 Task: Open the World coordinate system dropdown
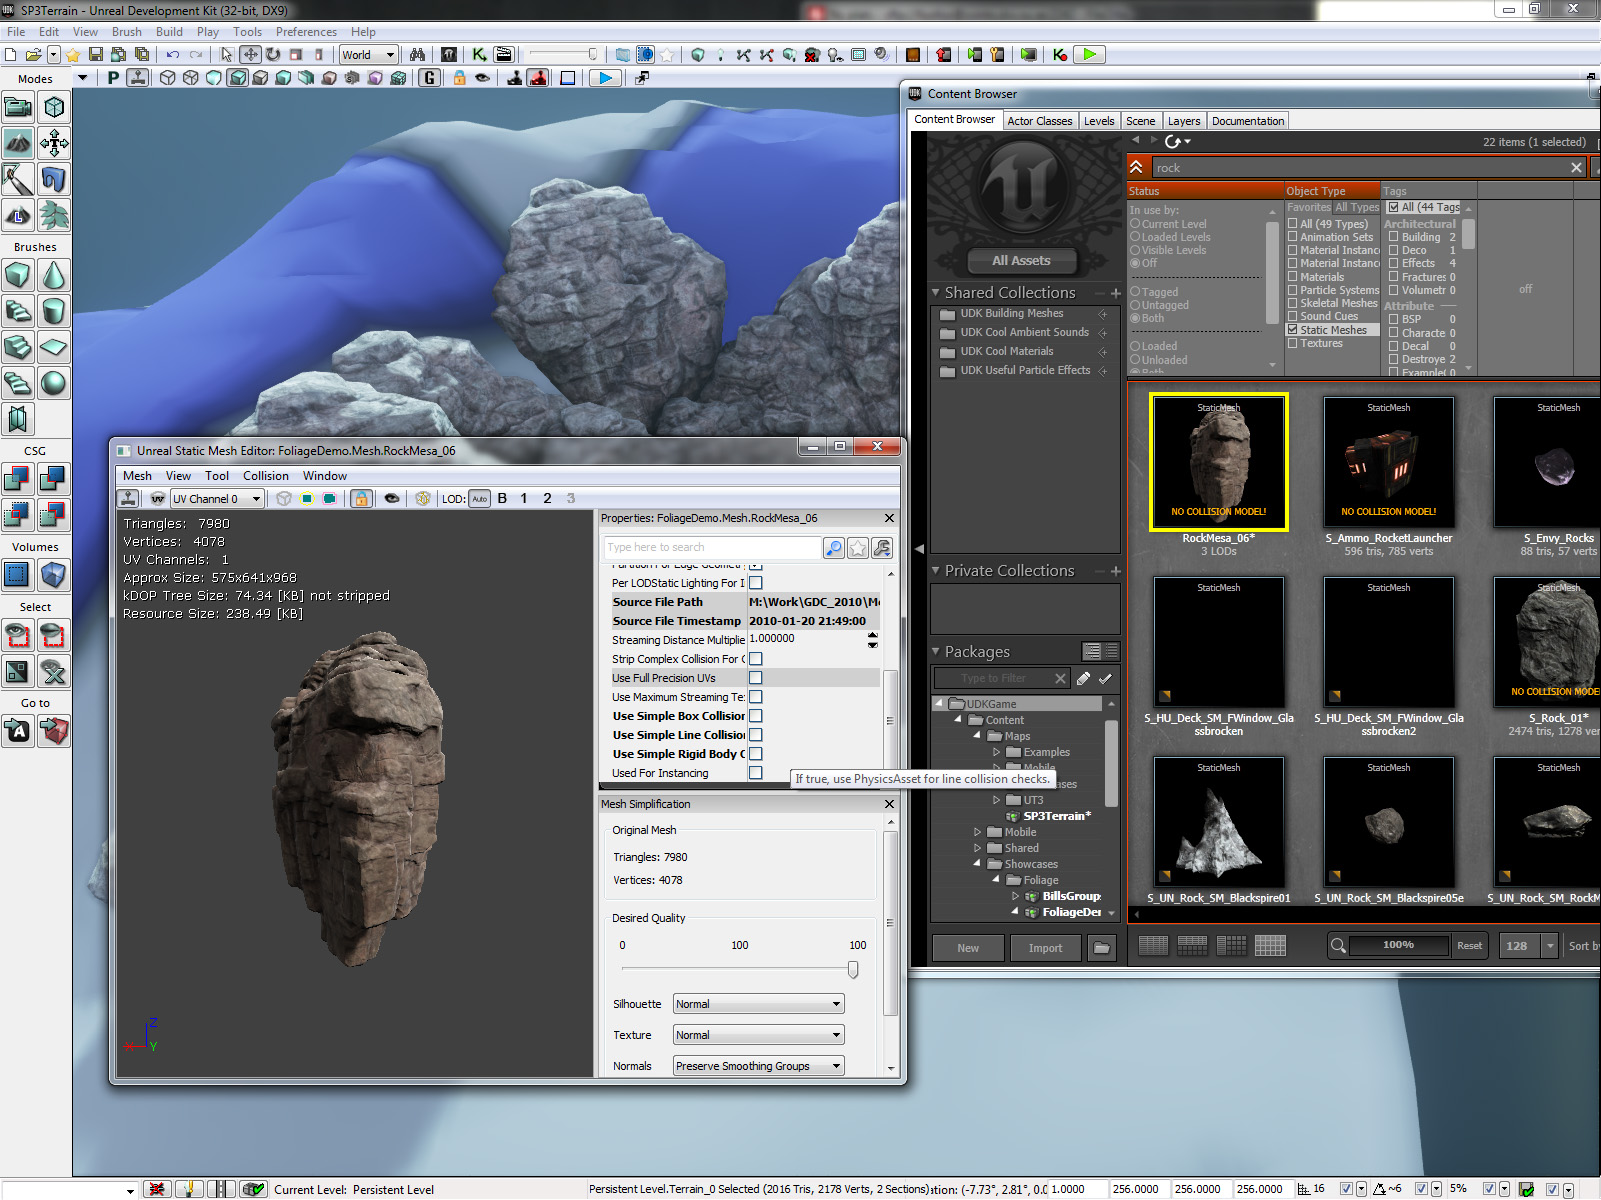coord(369,54)
